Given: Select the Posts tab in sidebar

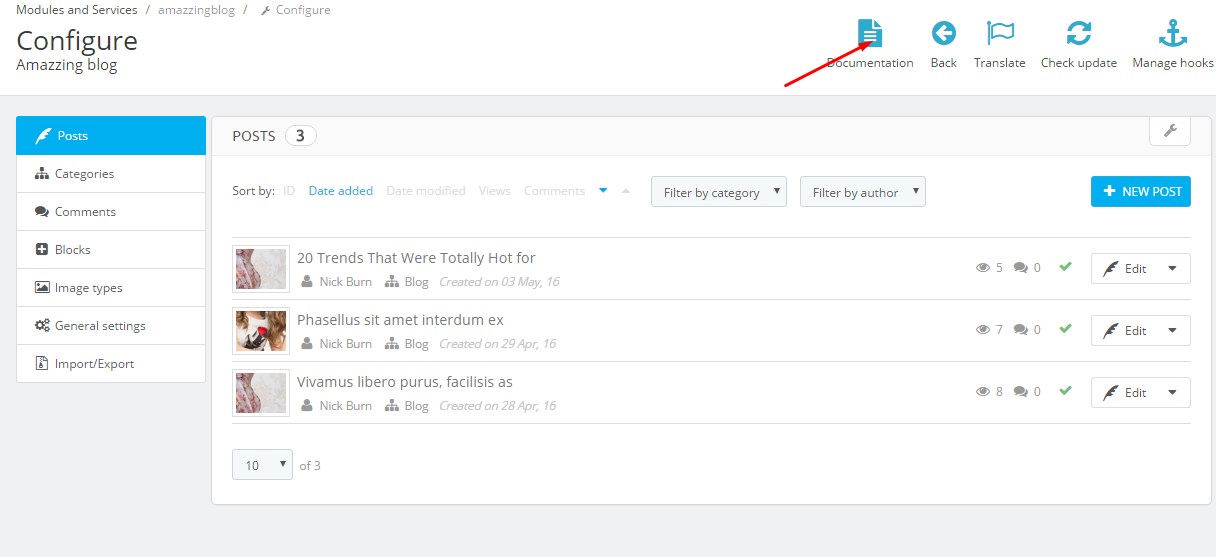Looking at the screenshot, I should click(111, 135).
